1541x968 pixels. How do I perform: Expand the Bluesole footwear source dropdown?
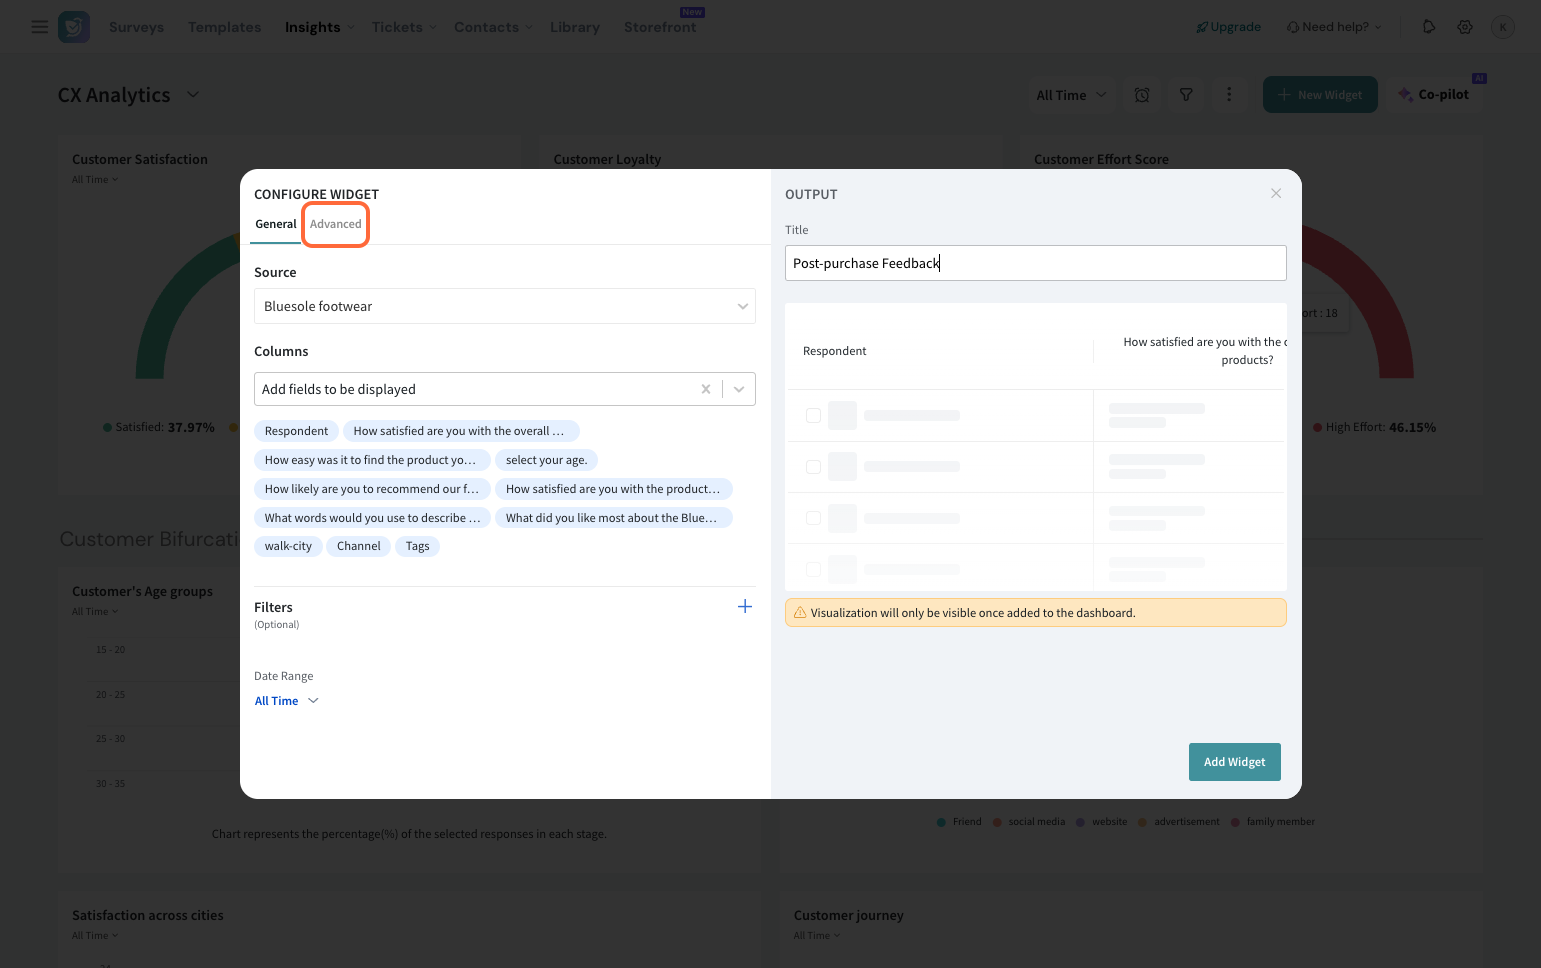[742, 306]
